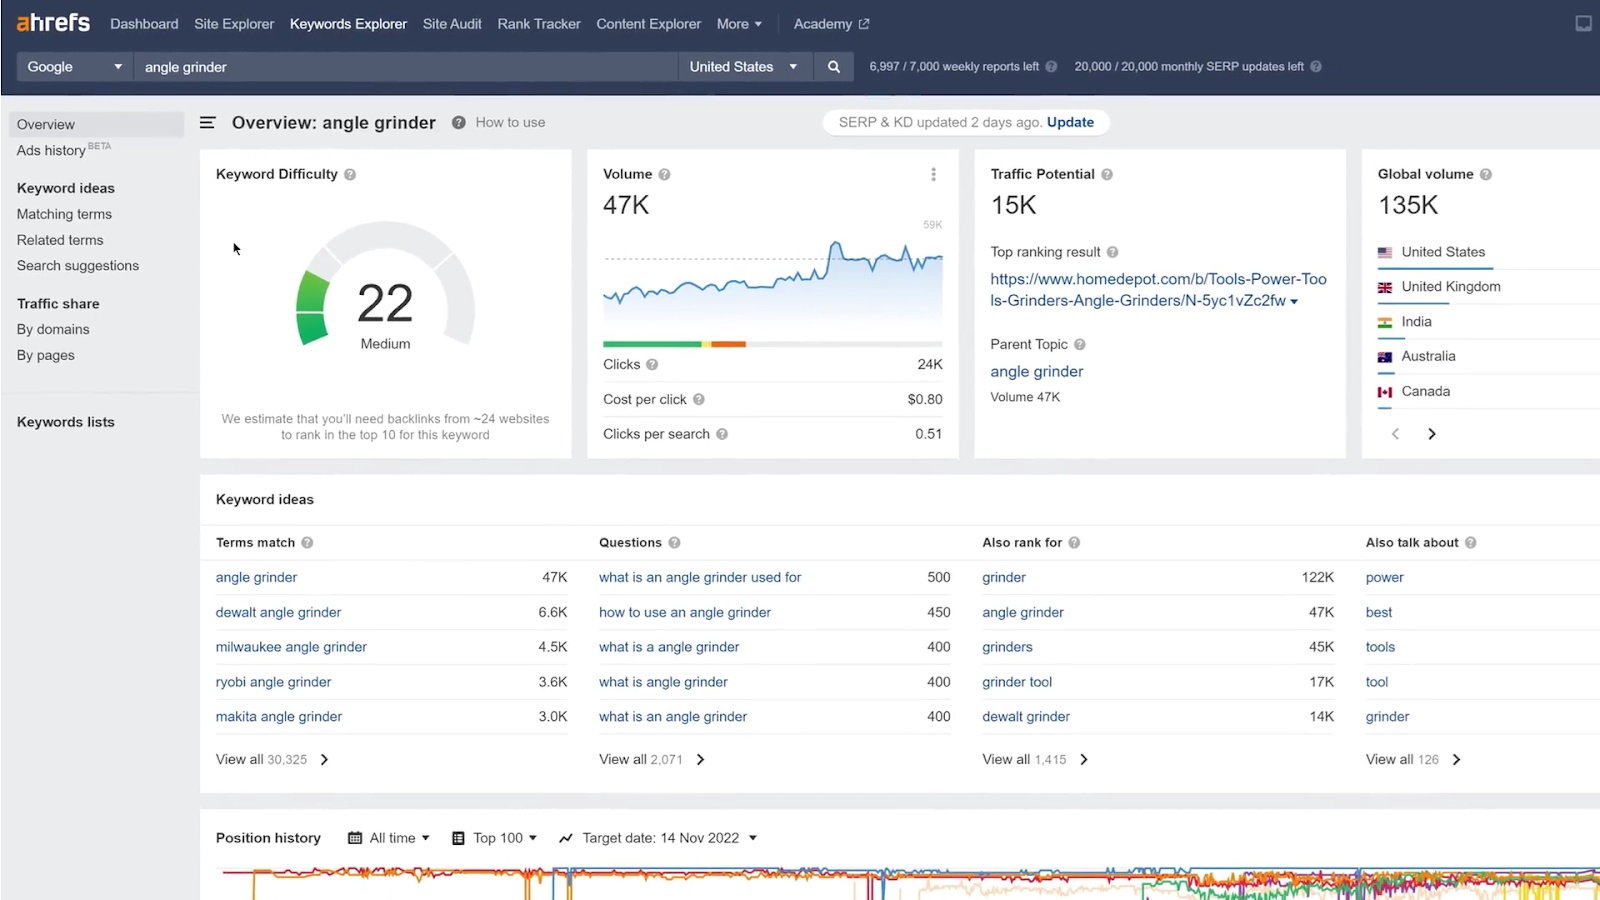Open Site Explorer in the top menu
The image size is (1600, 900).
point(234,24)
